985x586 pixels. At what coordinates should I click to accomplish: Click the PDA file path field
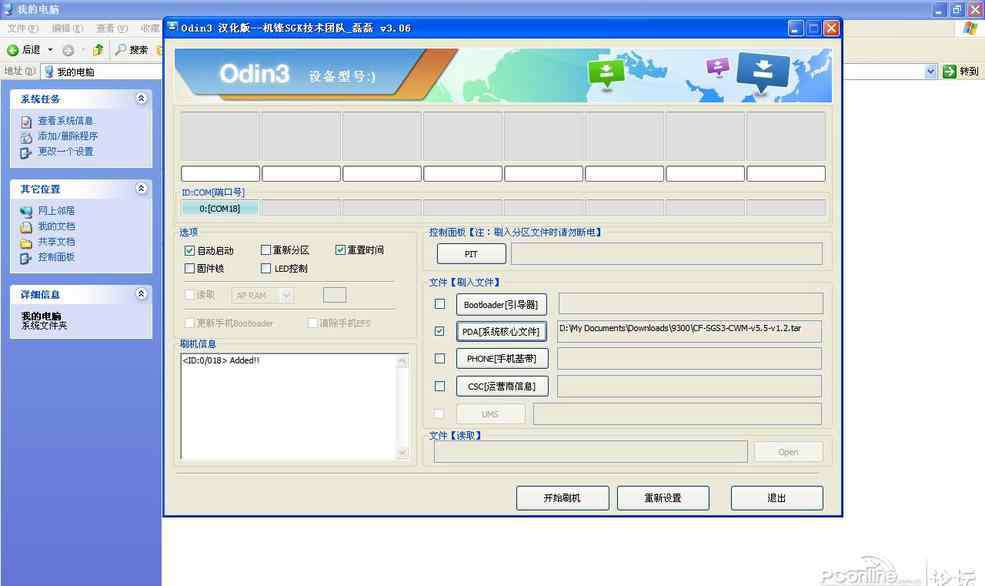point(689,331)
